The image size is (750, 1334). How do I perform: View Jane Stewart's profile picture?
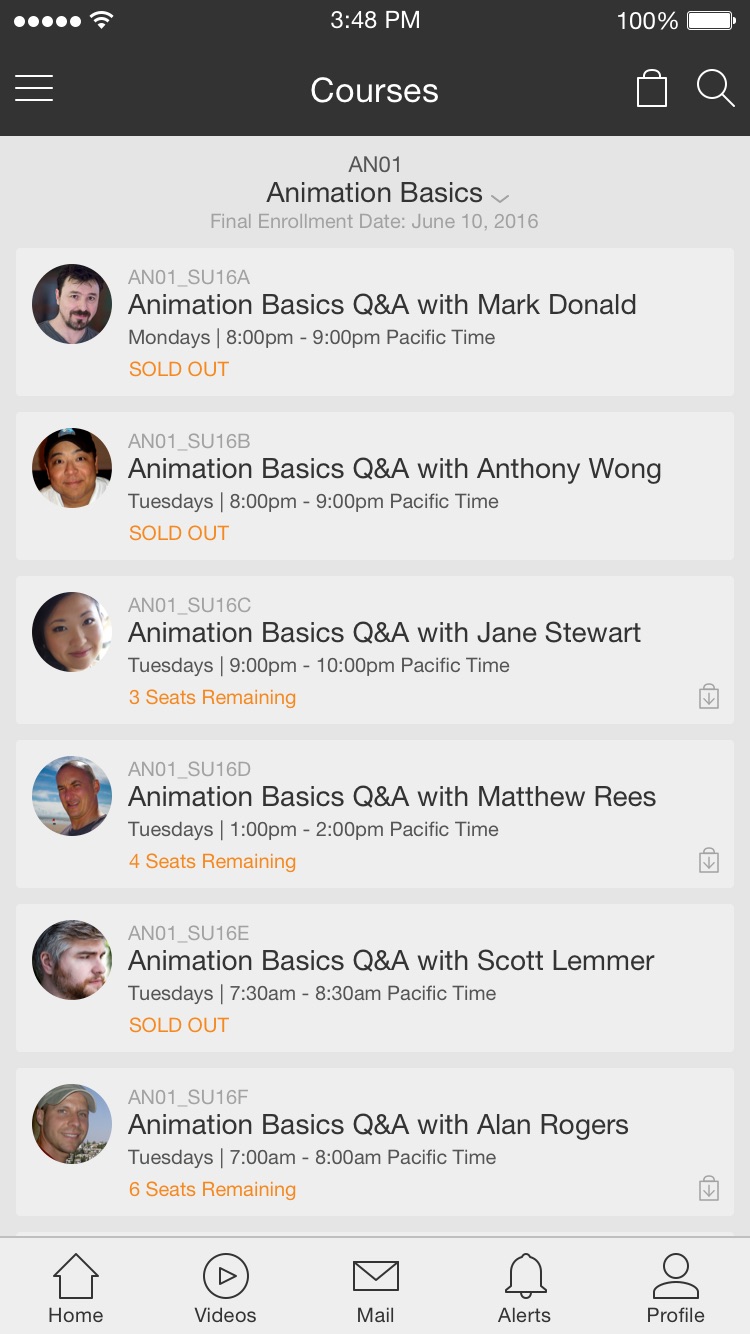[x=72, y=632]
